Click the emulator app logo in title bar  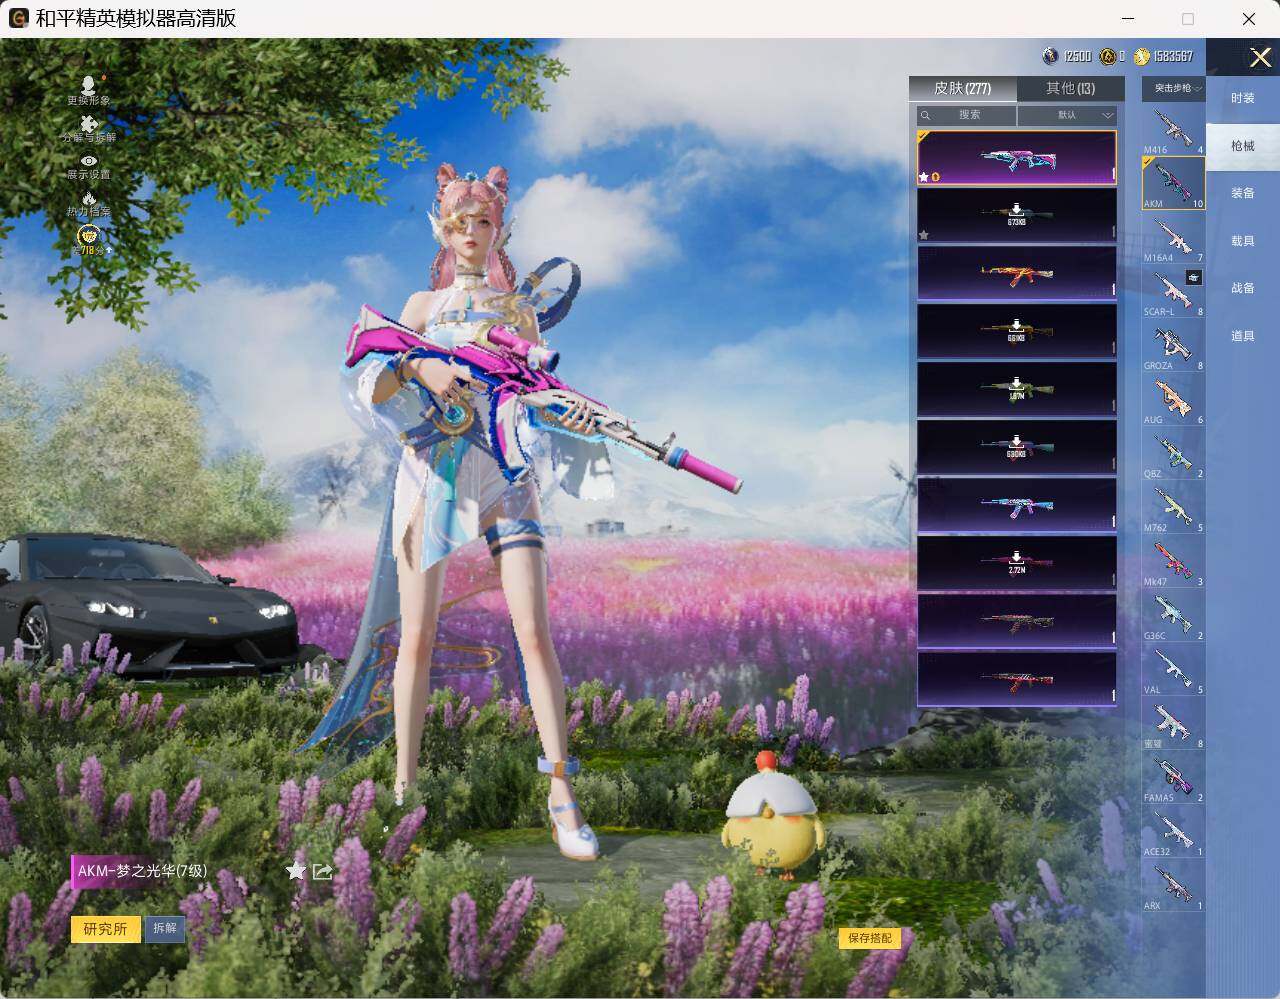(x=18, y=18)
